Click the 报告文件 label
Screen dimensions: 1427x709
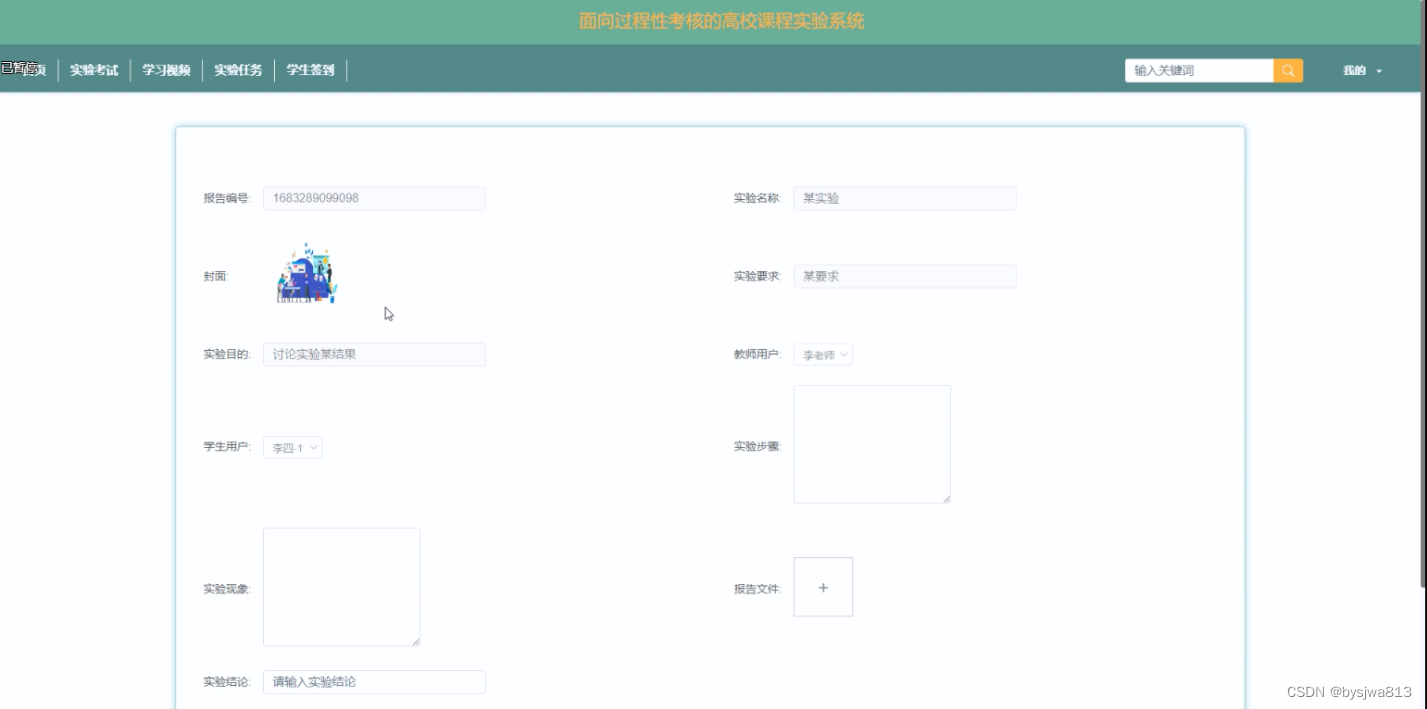point(757,589)
